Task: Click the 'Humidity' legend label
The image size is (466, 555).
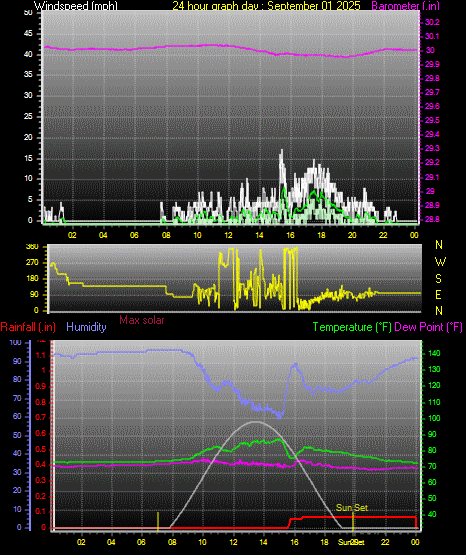Action: 86,327
